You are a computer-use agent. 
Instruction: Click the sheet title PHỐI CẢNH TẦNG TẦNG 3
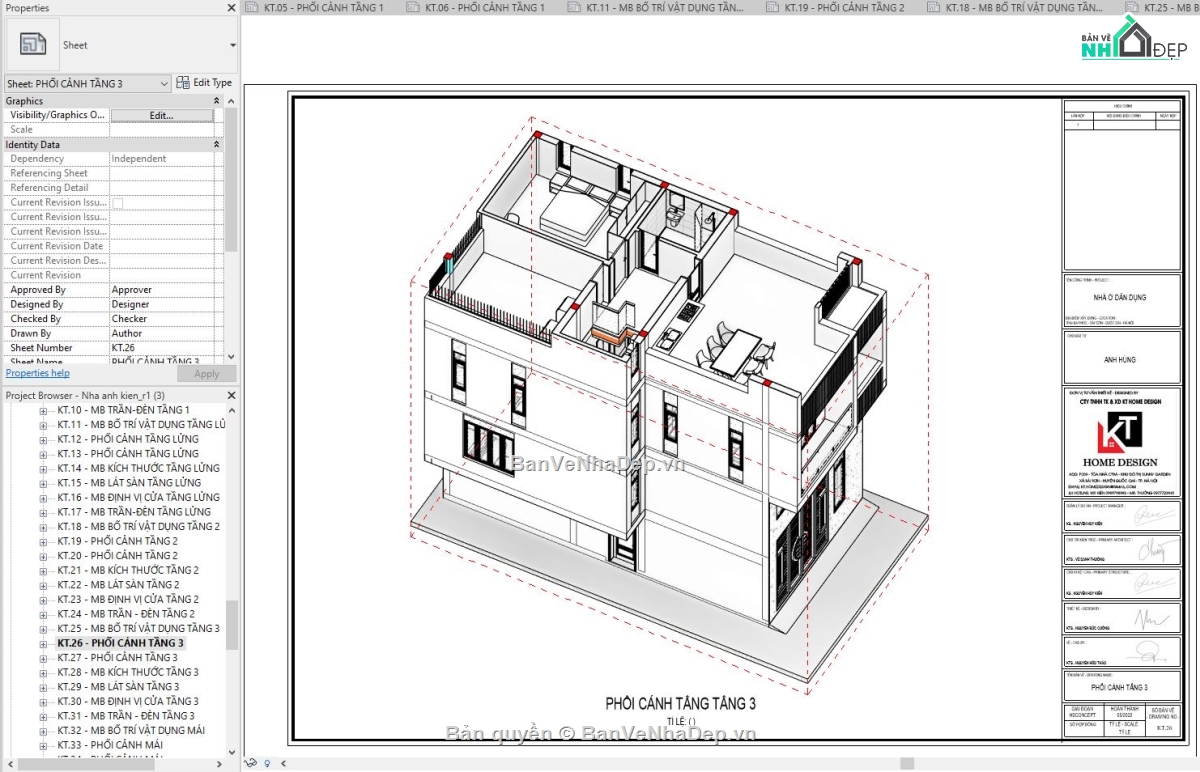(x=680, y=704)
